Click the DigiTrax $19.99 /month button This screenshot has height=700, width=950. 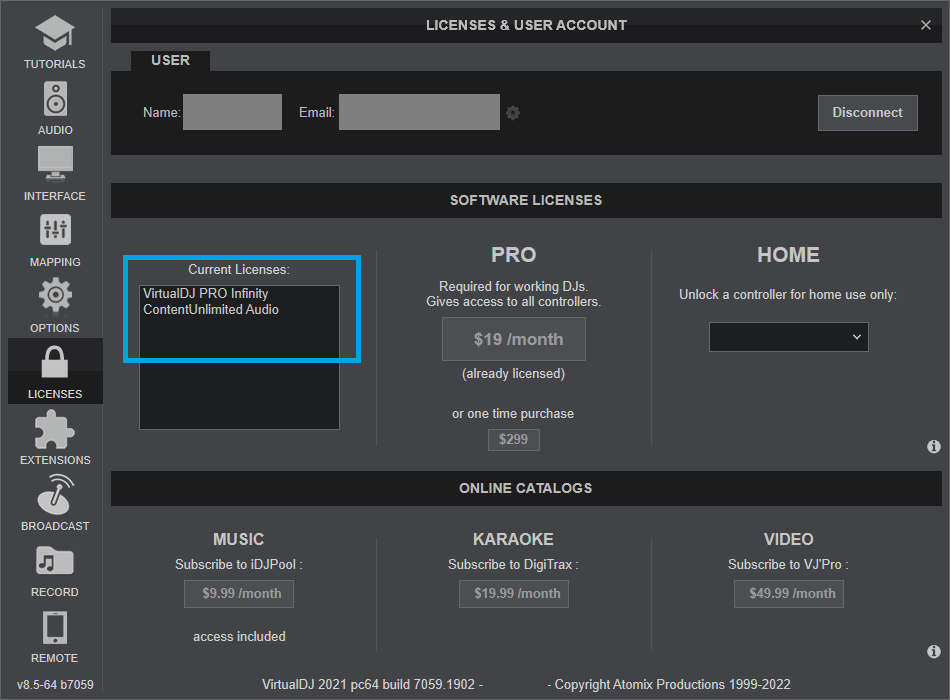(514, 594)
